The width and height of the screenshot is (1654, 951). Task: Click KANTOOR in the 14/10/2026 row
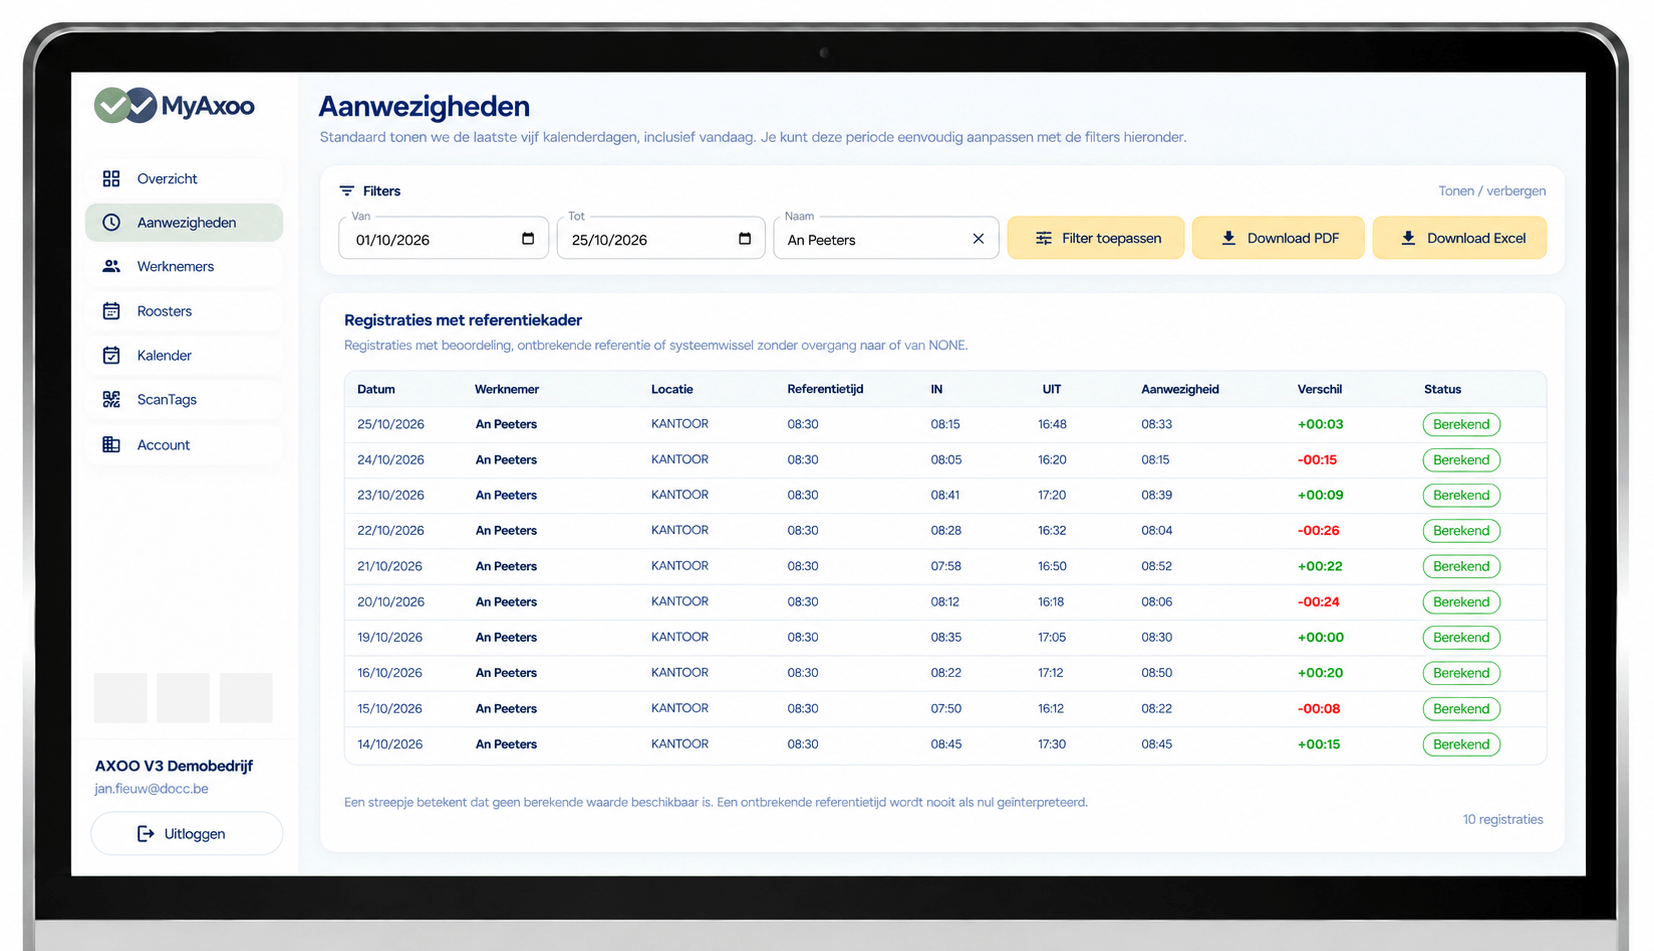[680, 744]
